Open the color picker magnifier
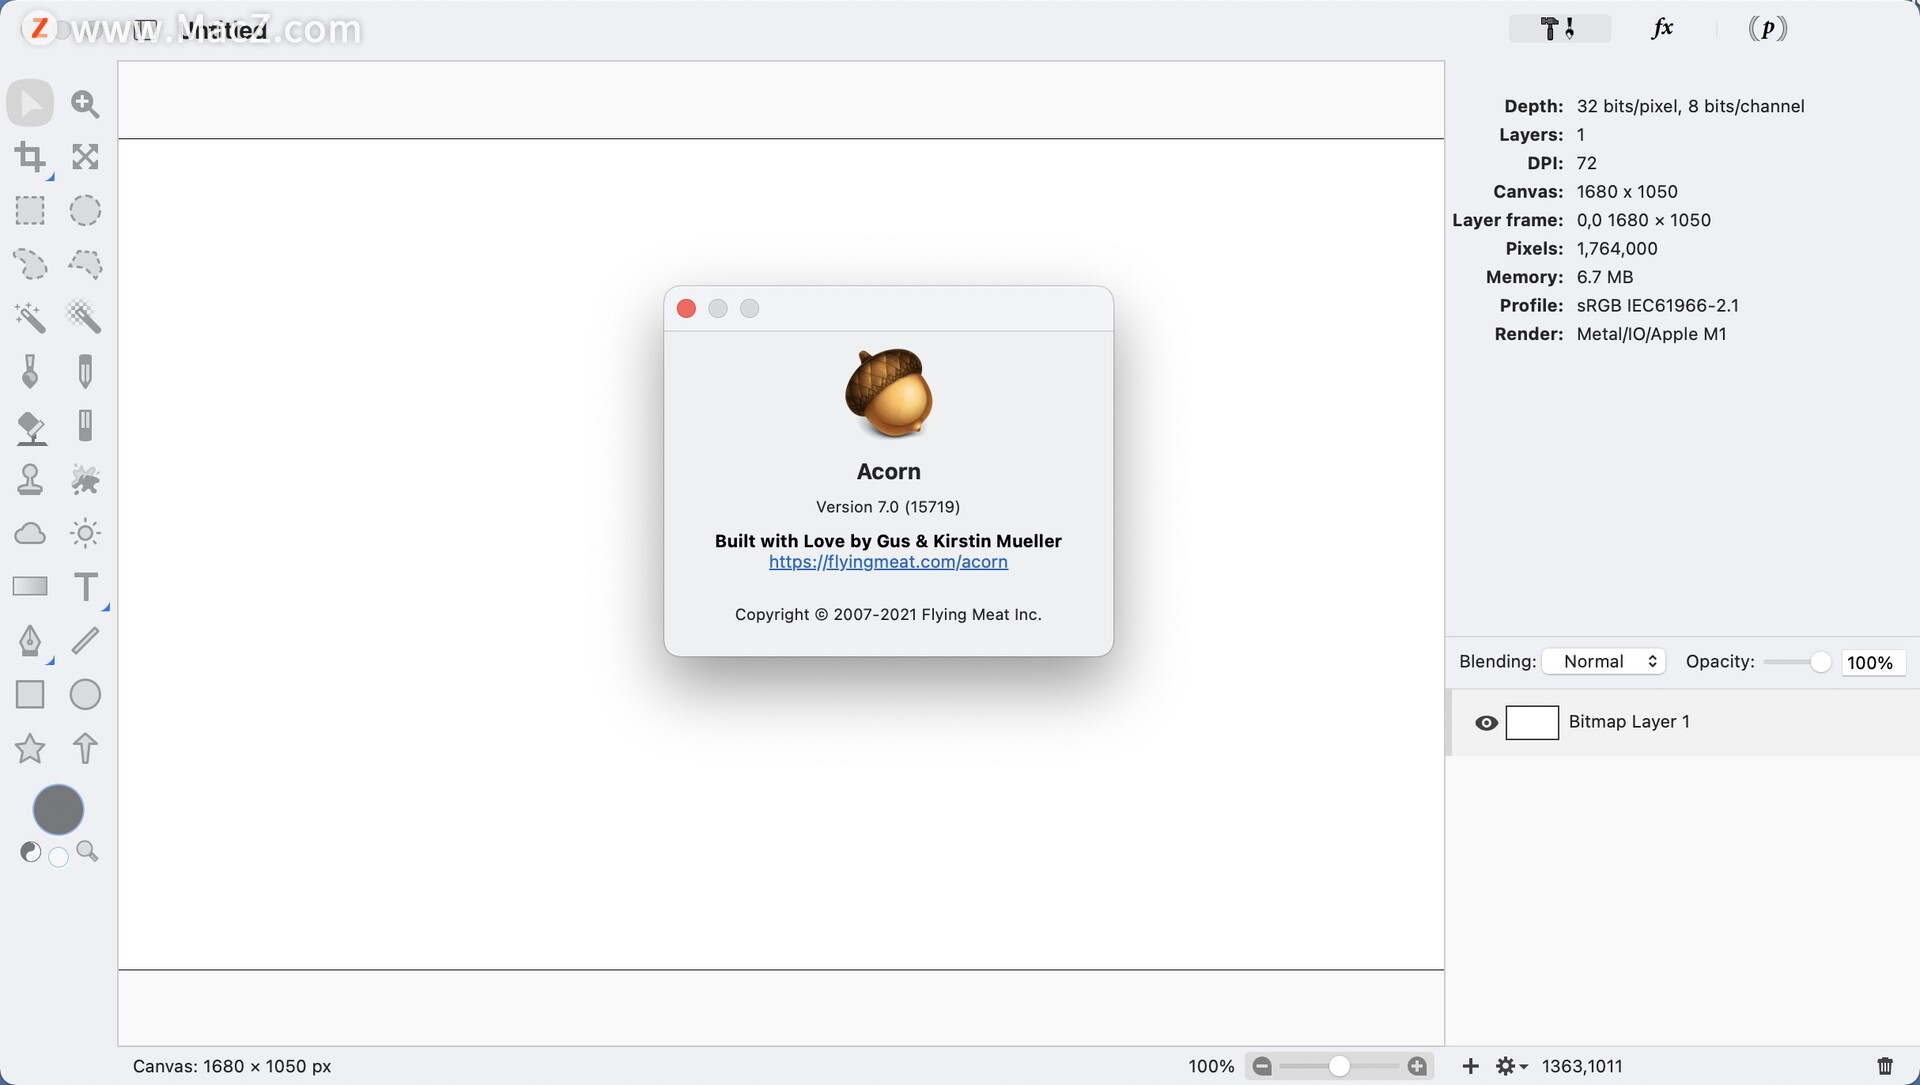This screenshot has height=1085, width=1920. click(87, 851)
